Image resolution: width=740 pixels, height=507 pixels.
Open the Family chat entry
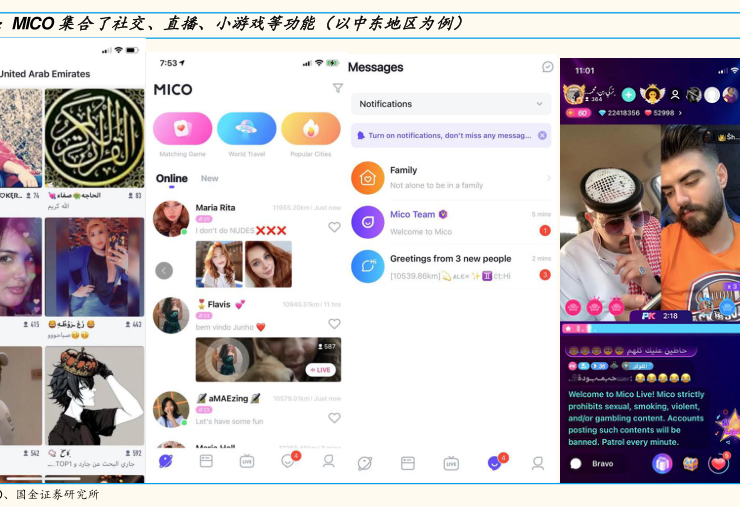(450, 177)
